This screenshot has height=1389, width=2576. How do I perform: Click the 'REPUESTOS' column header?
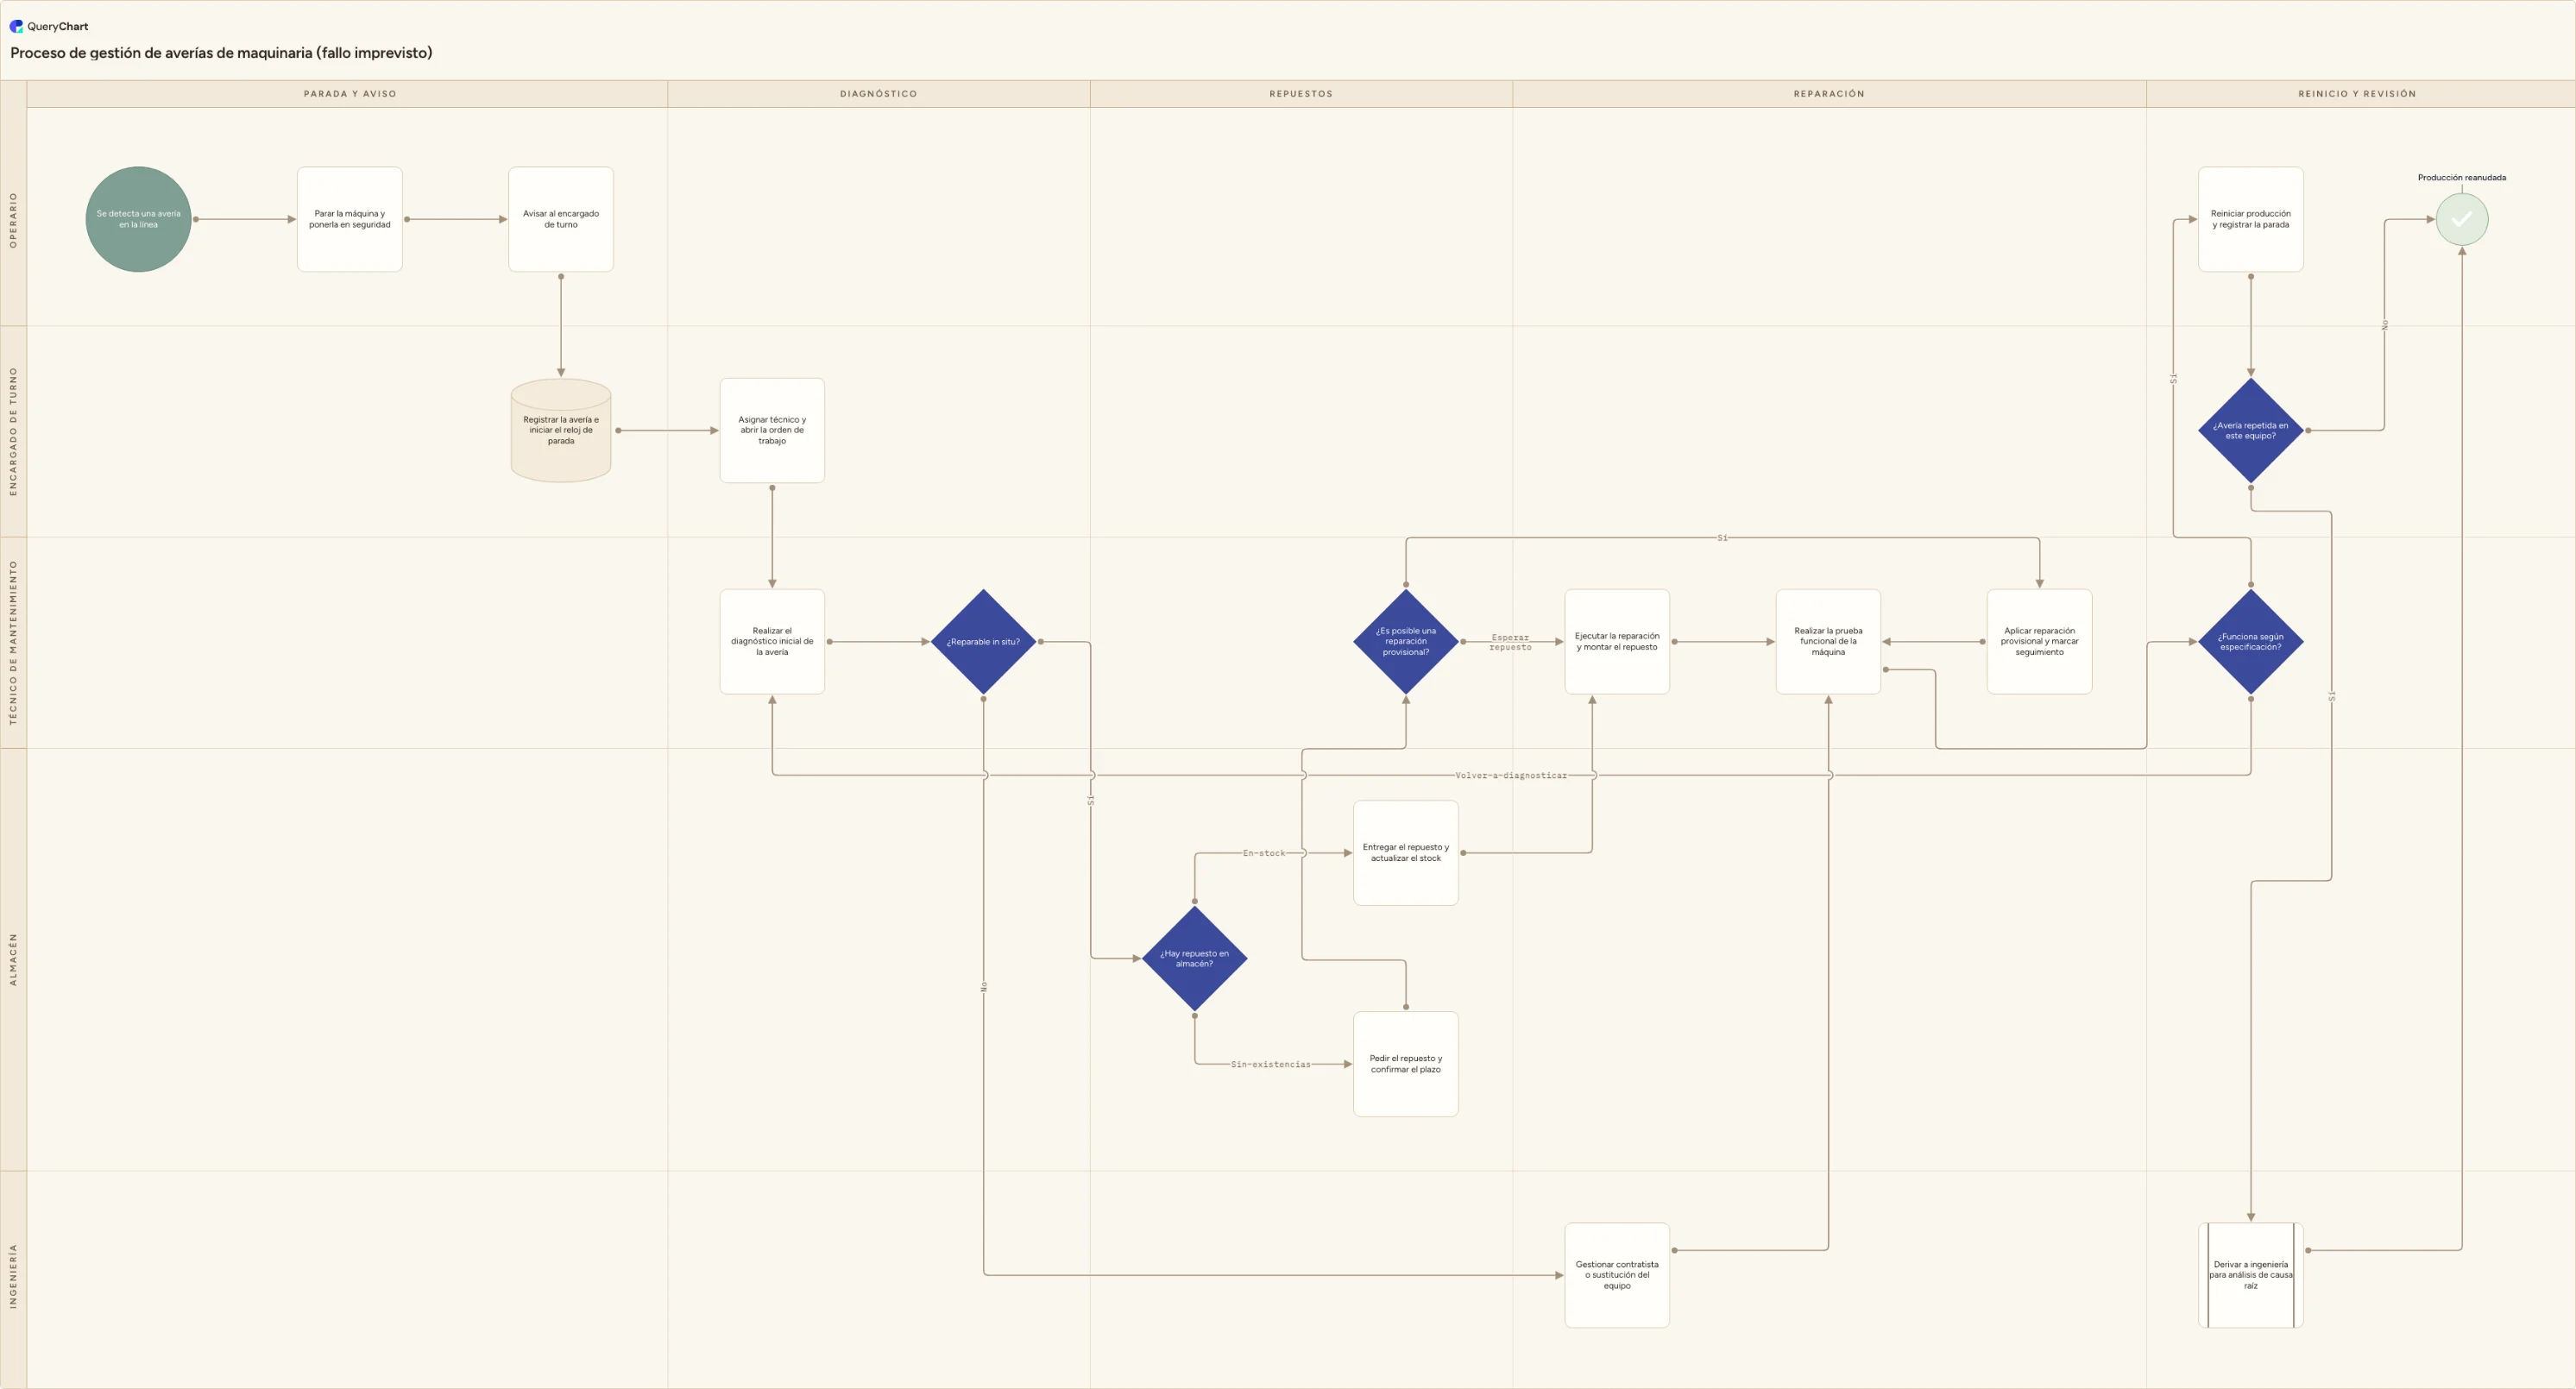pyautogui.click(x=1300, y=94)
